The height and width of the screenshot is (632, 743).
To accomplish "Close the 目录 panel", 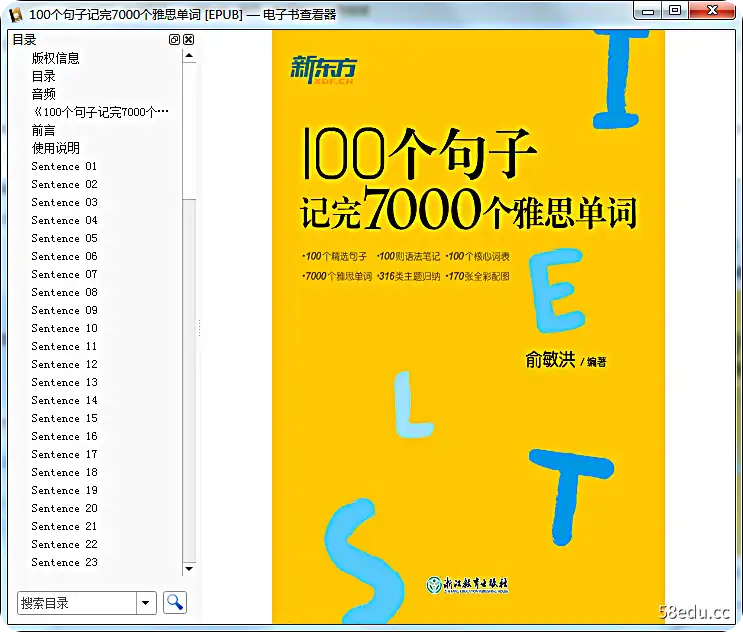I will point(189,40).
